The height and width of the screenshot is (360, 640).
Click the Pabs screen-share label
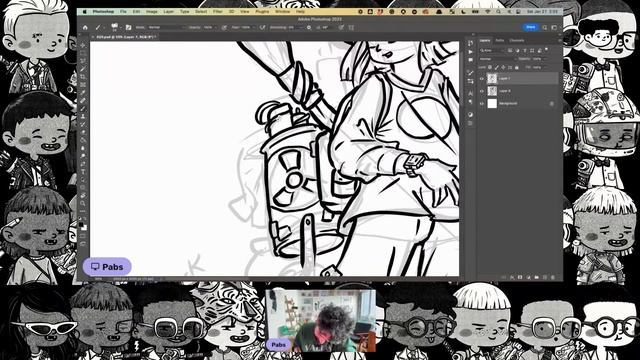[x=107, y=267]
